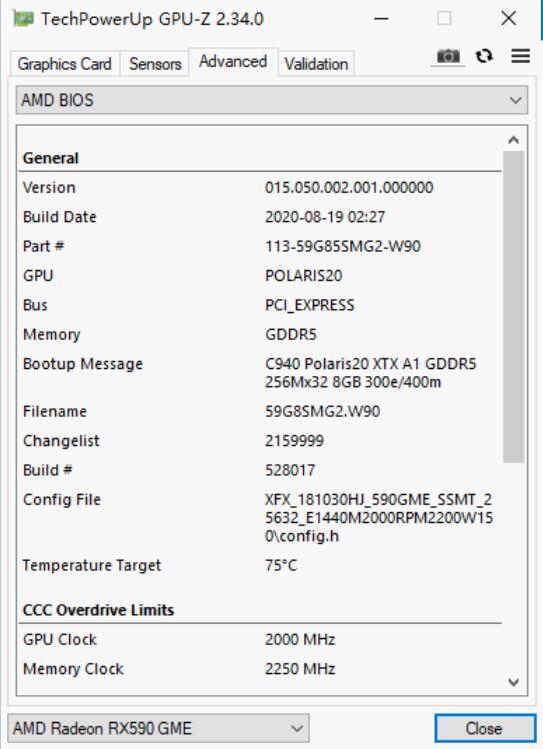Click the Close button
The height and width of the screenshot is (749, 543).
click(x=484, y=728)
